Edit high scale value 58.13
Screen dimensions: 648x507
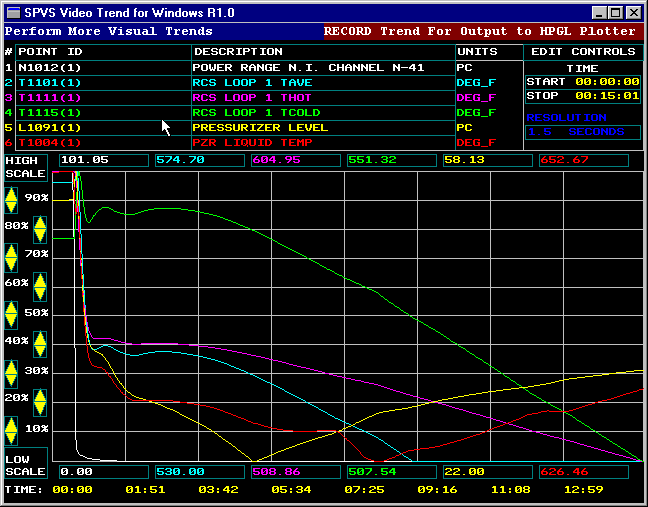pos(487,160)
